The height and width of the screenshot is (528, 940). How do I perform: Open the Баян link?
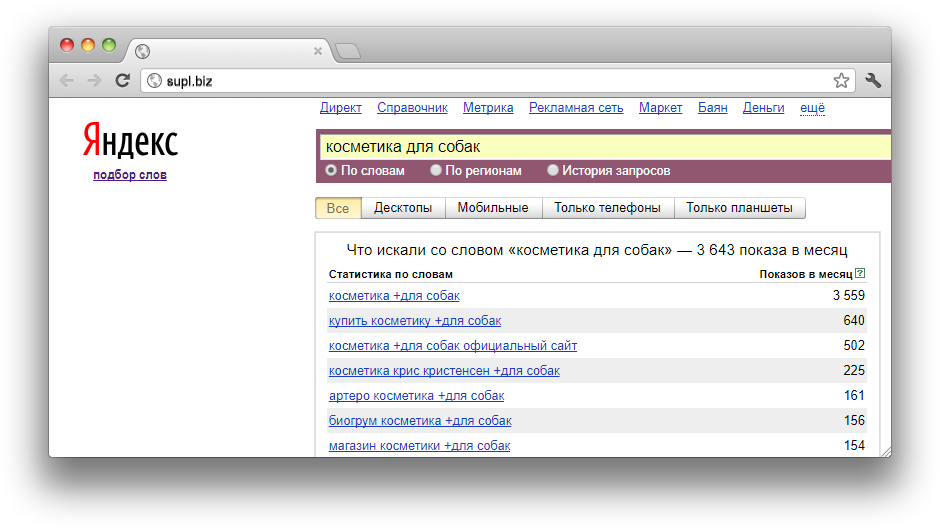713,108
